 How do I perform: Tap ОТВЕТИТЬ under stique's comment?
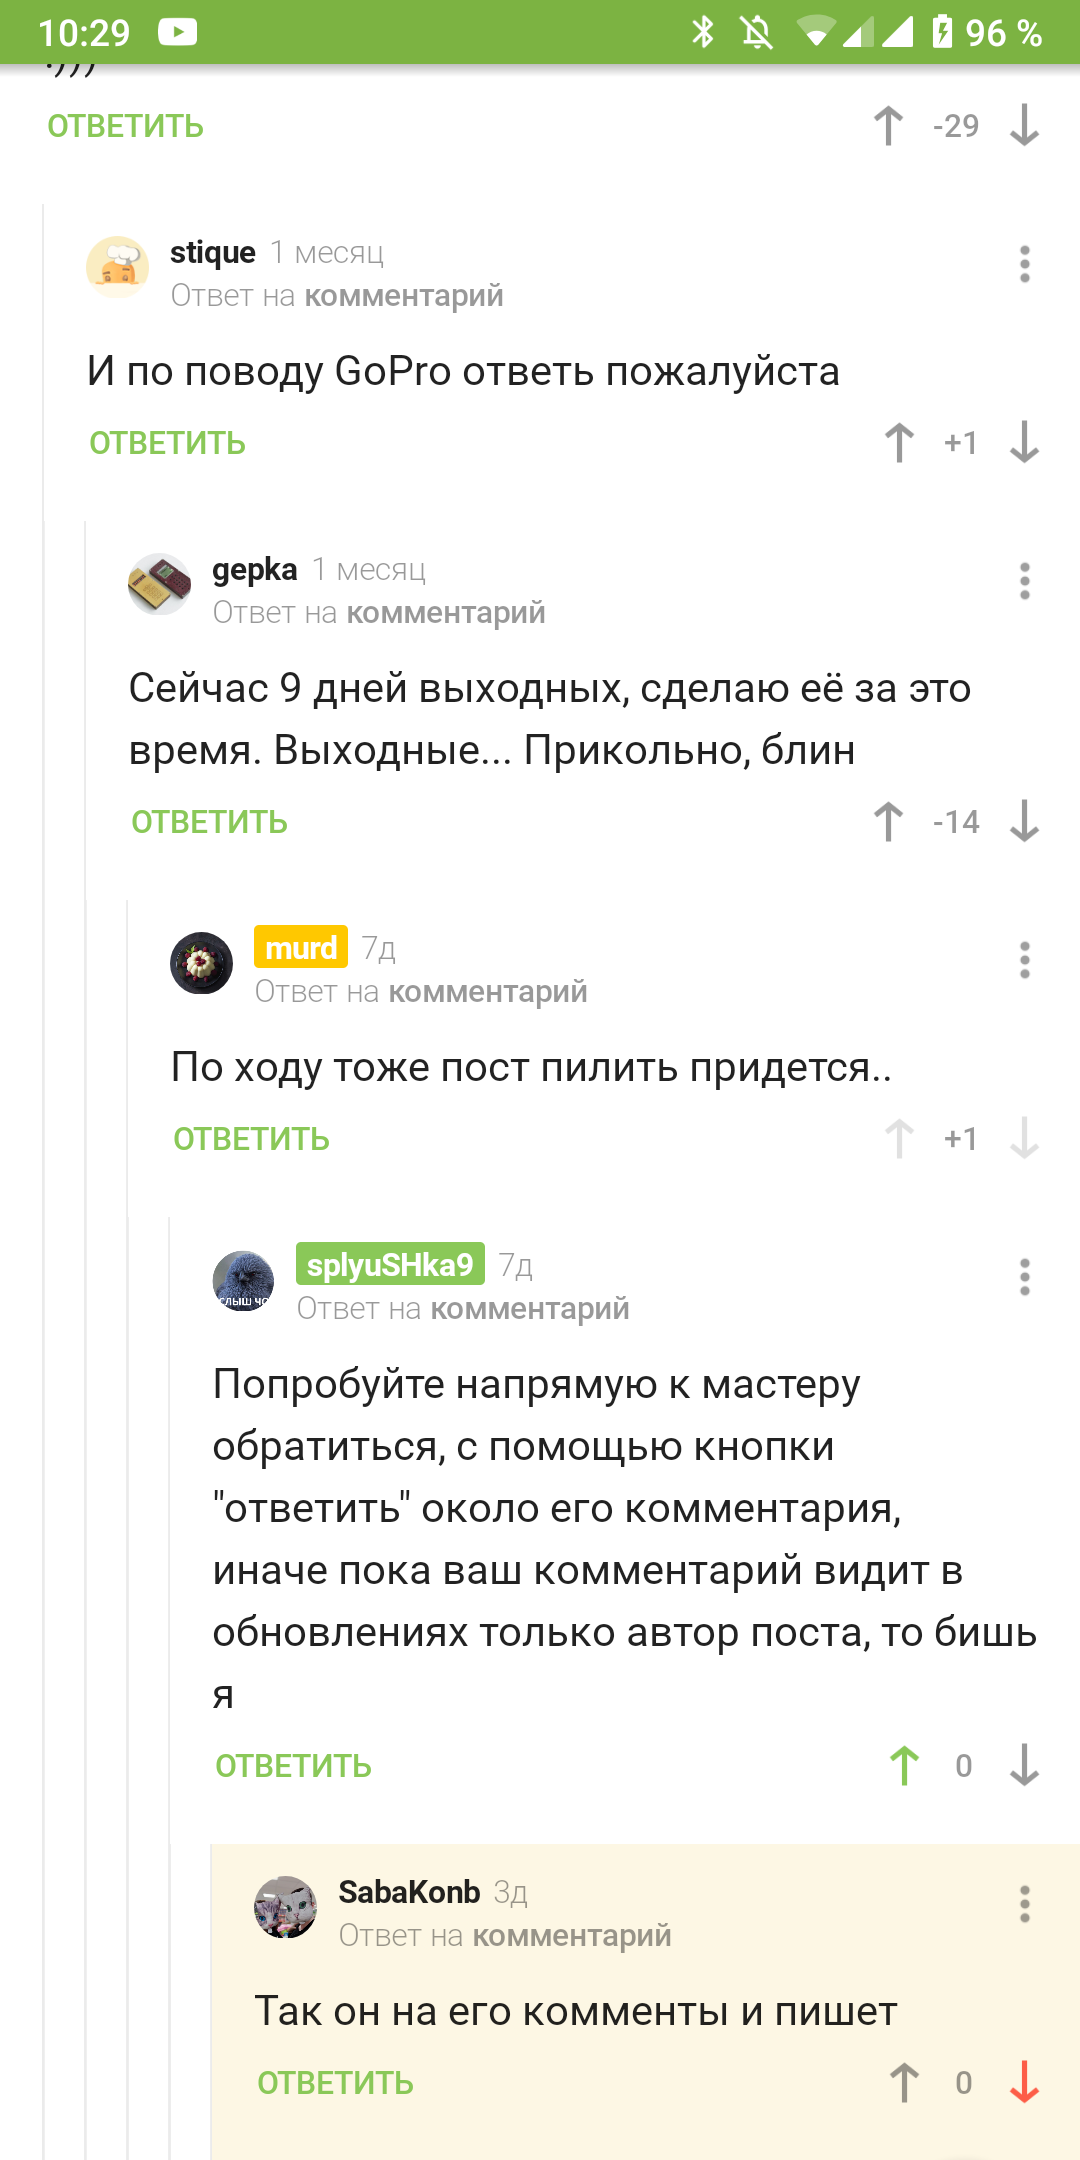(167, 443)
